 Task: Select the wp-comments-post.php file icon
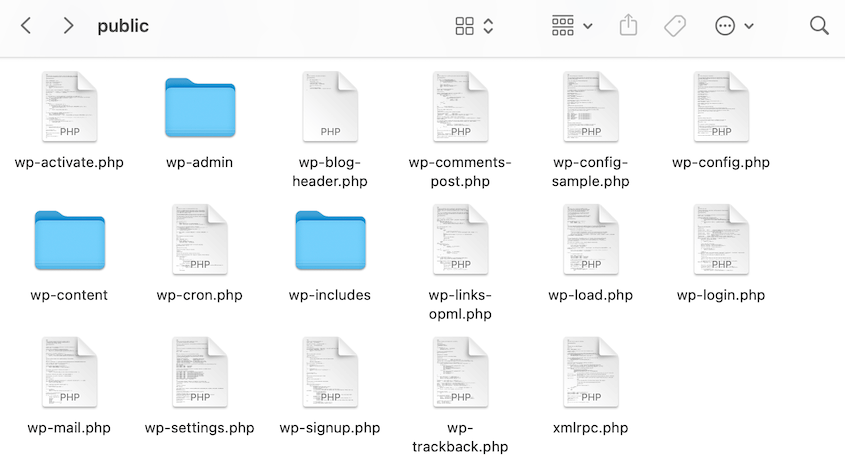[461, 107]
